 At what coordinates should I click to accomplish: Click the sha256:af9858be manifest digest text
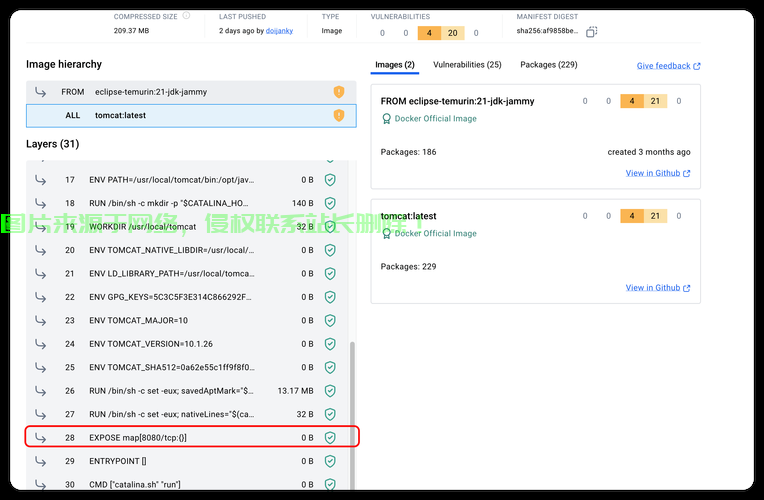pos(547,31)
